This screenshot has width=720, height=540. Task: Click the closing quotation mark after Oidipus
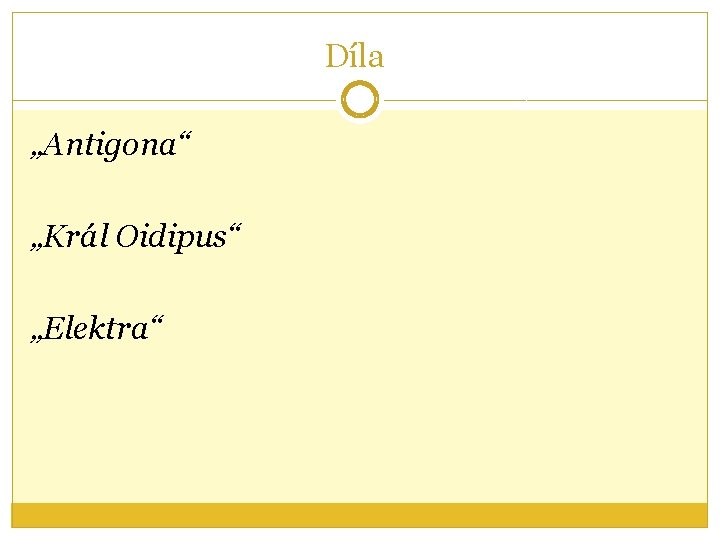tap(235, 229)
